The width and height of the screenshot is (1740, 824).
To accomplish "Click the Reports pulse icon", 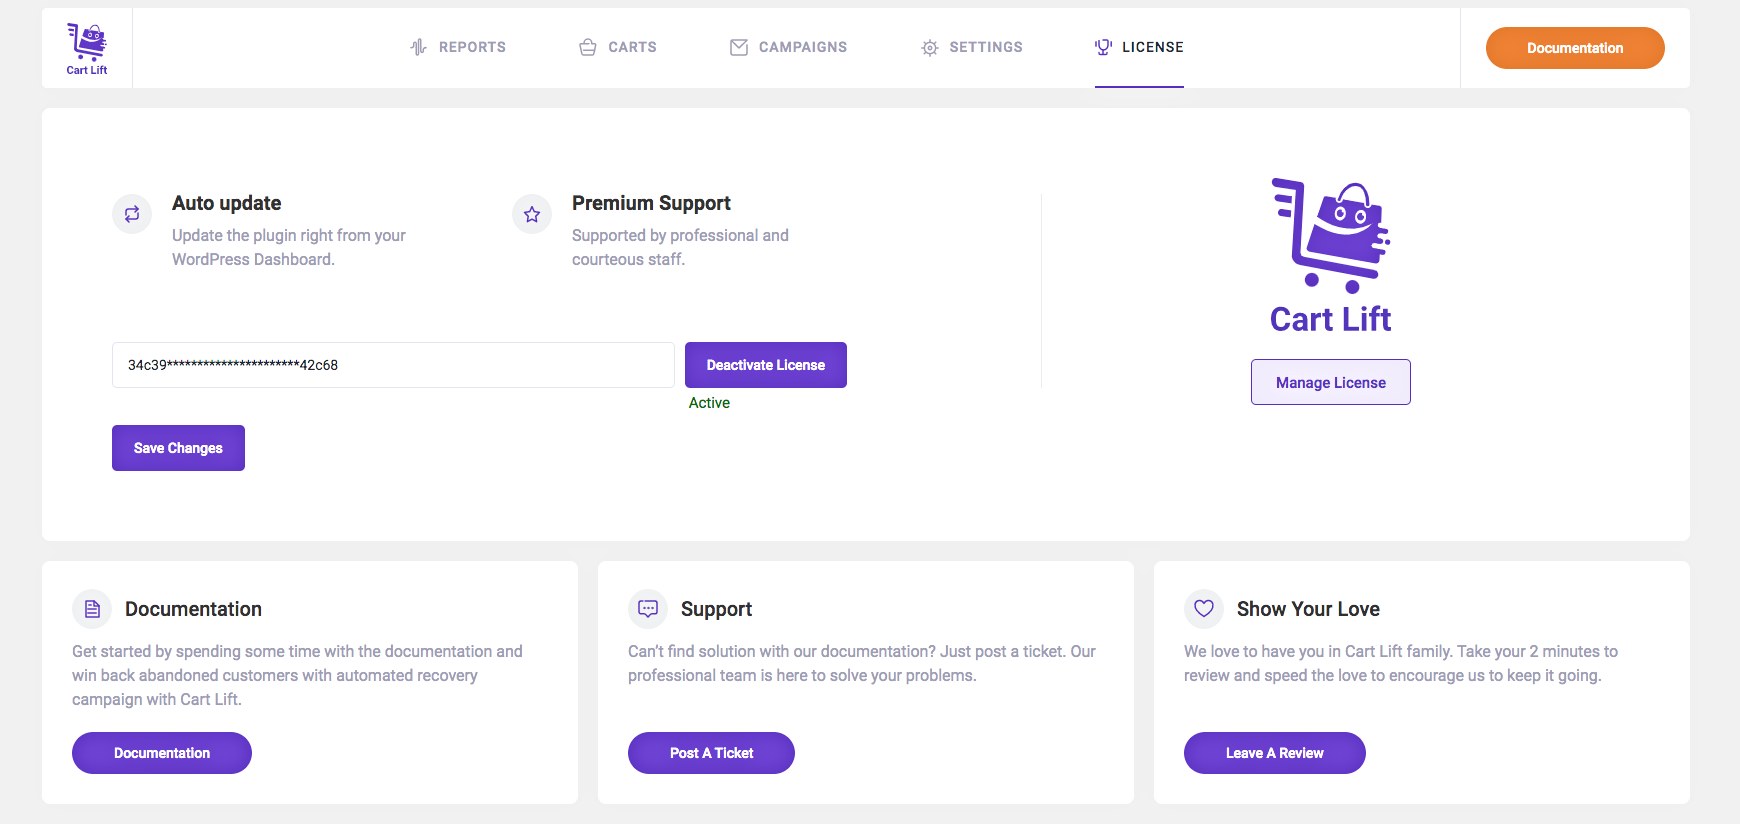I will click(419, 47).
